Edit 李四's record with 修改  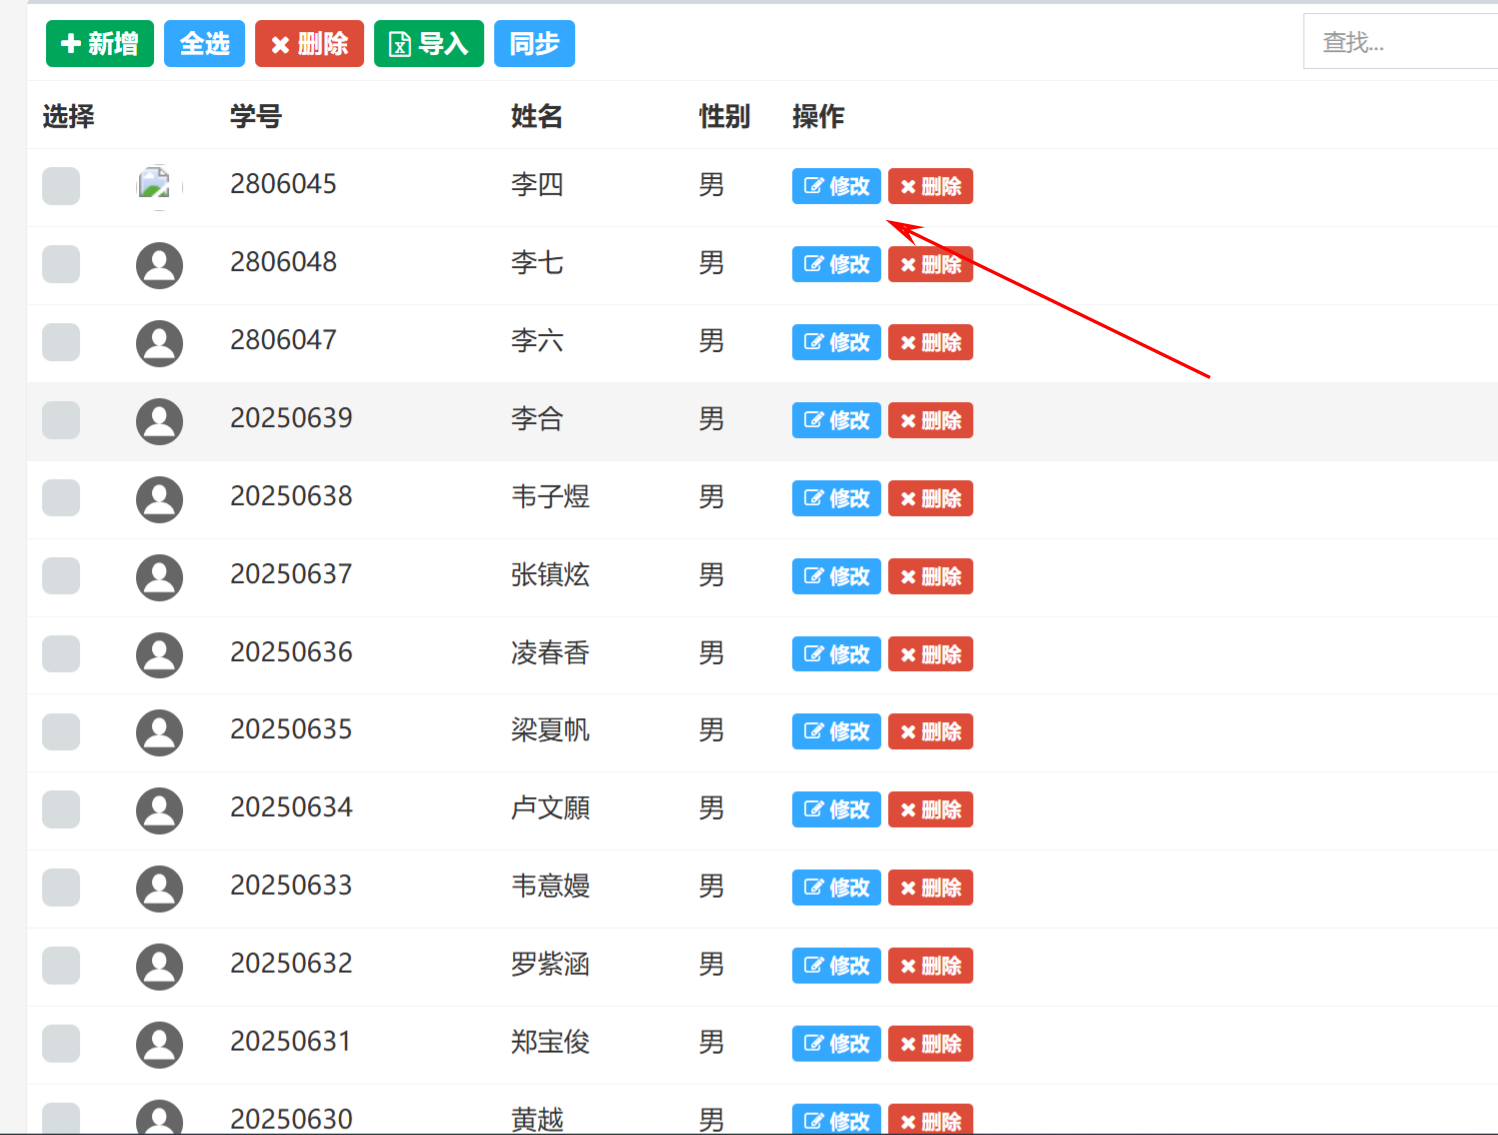pos(836,186)
